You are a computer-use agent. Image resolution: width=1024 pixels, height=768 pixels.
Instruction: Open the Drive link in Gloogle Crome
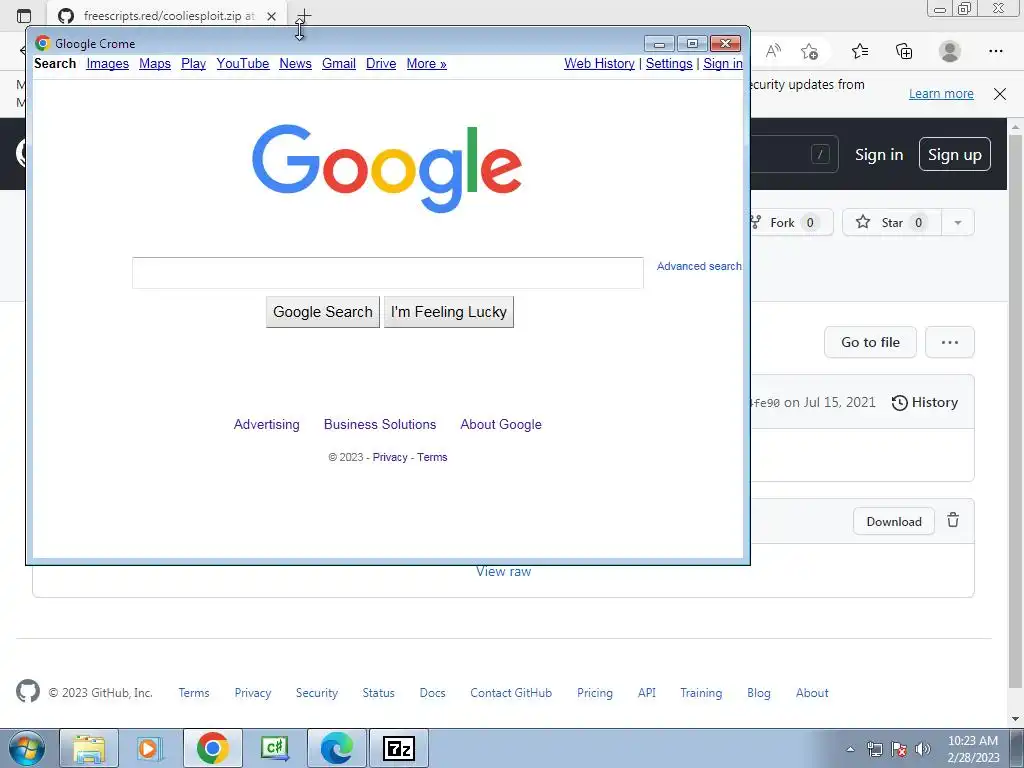click(x=381, y=63)
